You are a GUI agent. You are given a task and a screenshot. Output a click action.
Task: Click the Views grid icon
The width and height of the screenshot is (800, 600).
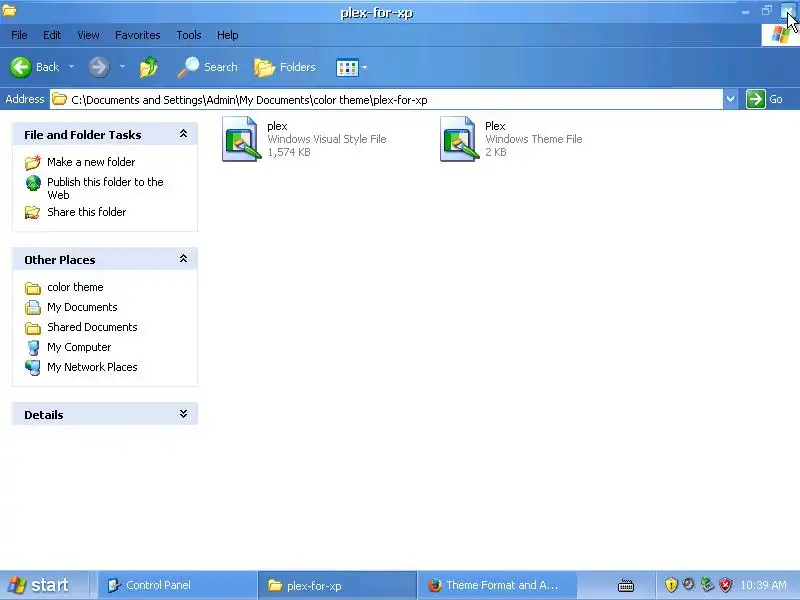(347, 67)
